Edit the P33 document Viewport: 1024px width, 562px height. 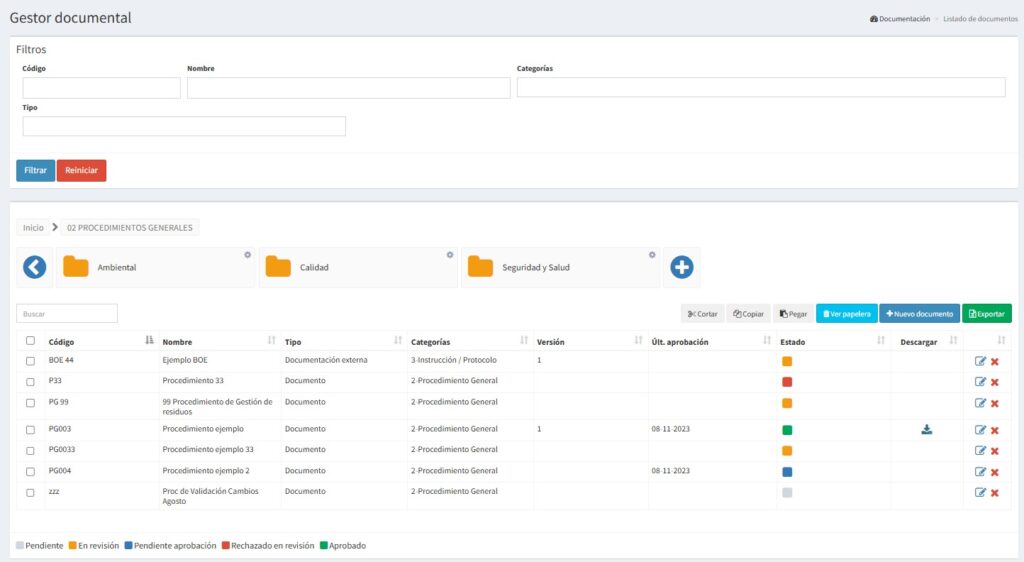click(x=980, y=382)
